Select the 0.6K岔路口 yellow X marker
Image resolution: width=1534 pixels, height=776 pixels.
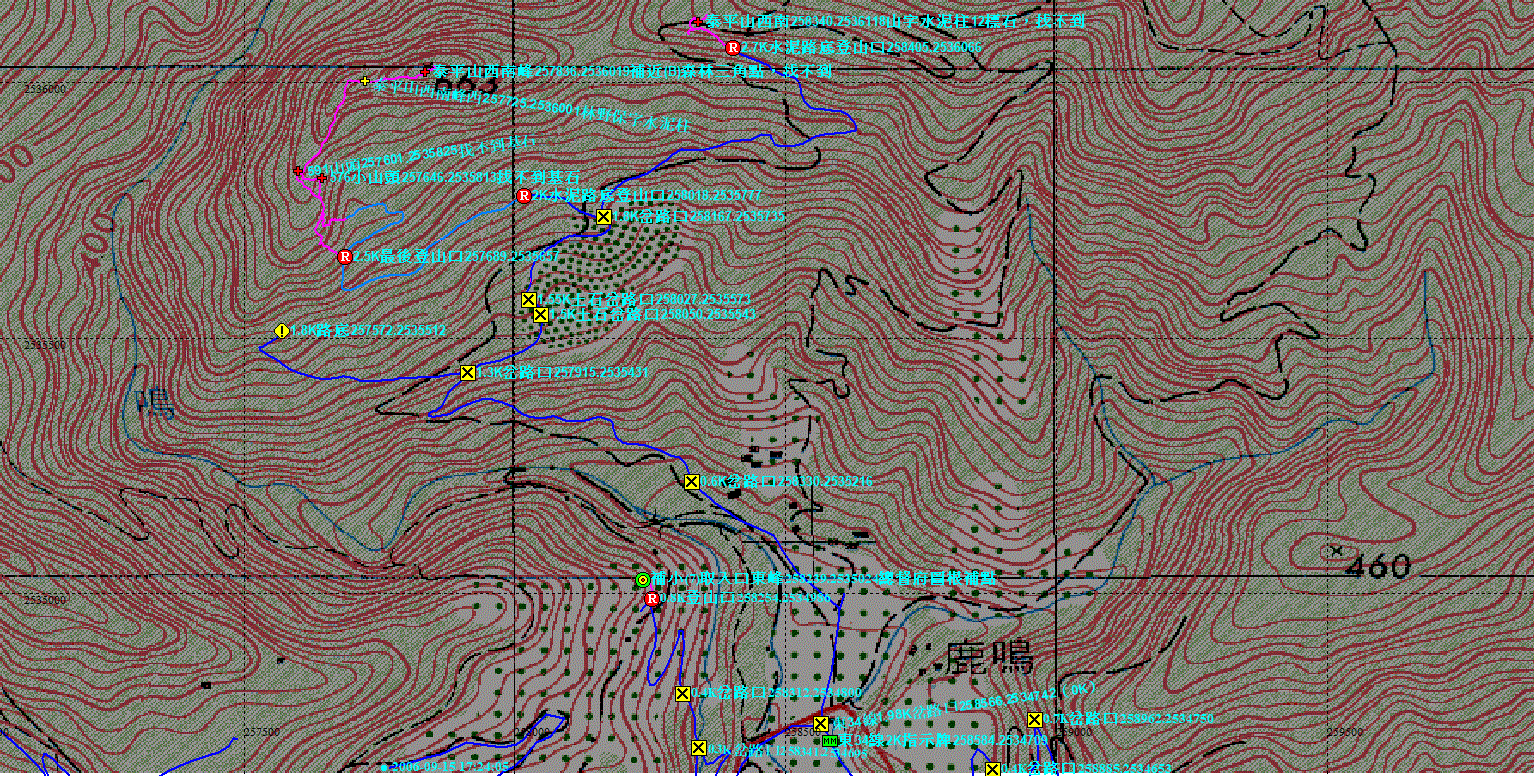(691, 481)
